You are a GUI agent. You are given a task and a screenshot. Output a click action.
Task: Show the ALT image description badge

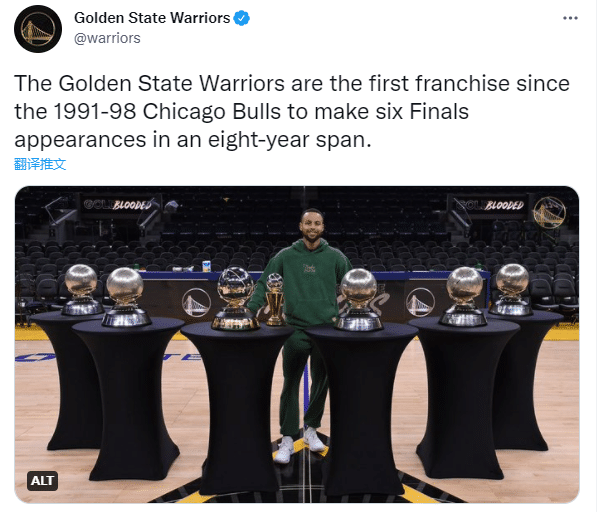coord(43,481)
